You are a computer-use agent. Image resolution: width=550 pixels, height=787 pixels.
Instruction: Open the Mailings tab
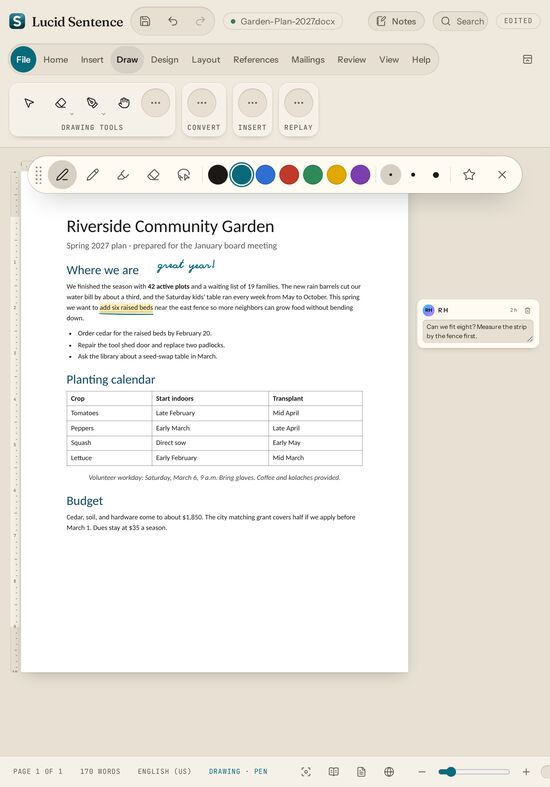(x=308, y=59)
